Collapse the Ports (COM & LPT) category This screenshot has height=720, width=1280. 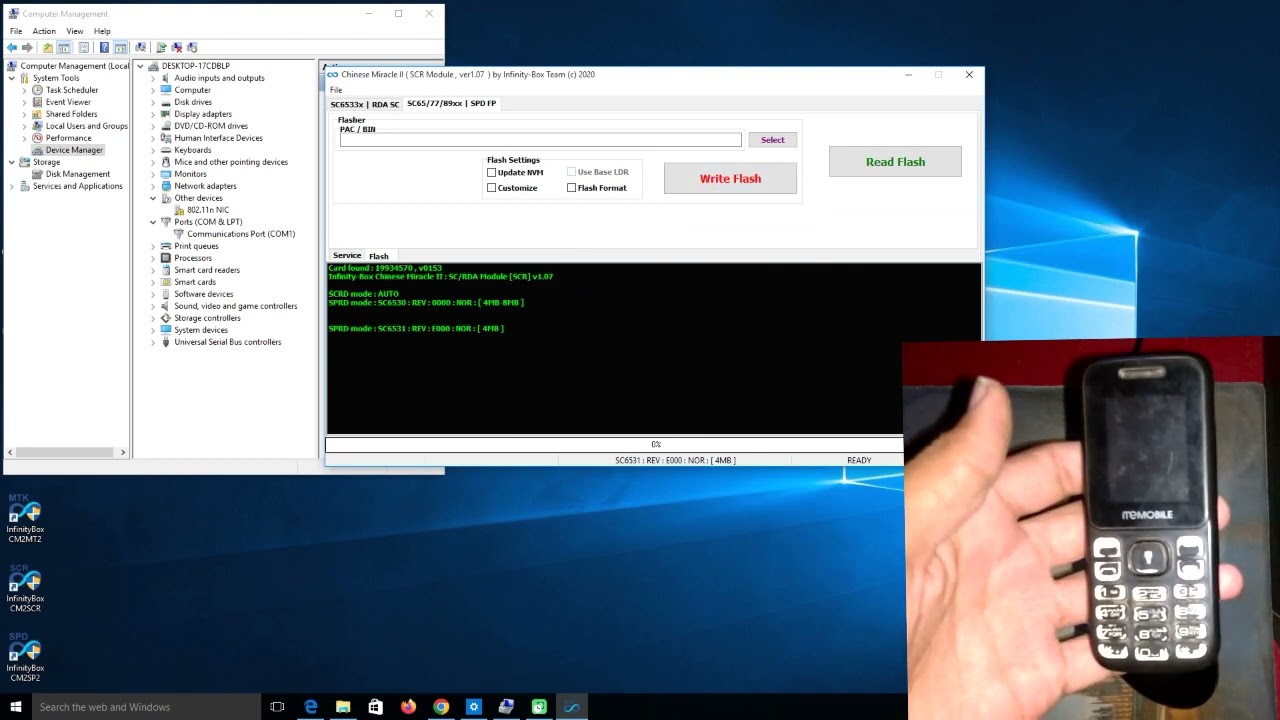[x=153, y=222]
